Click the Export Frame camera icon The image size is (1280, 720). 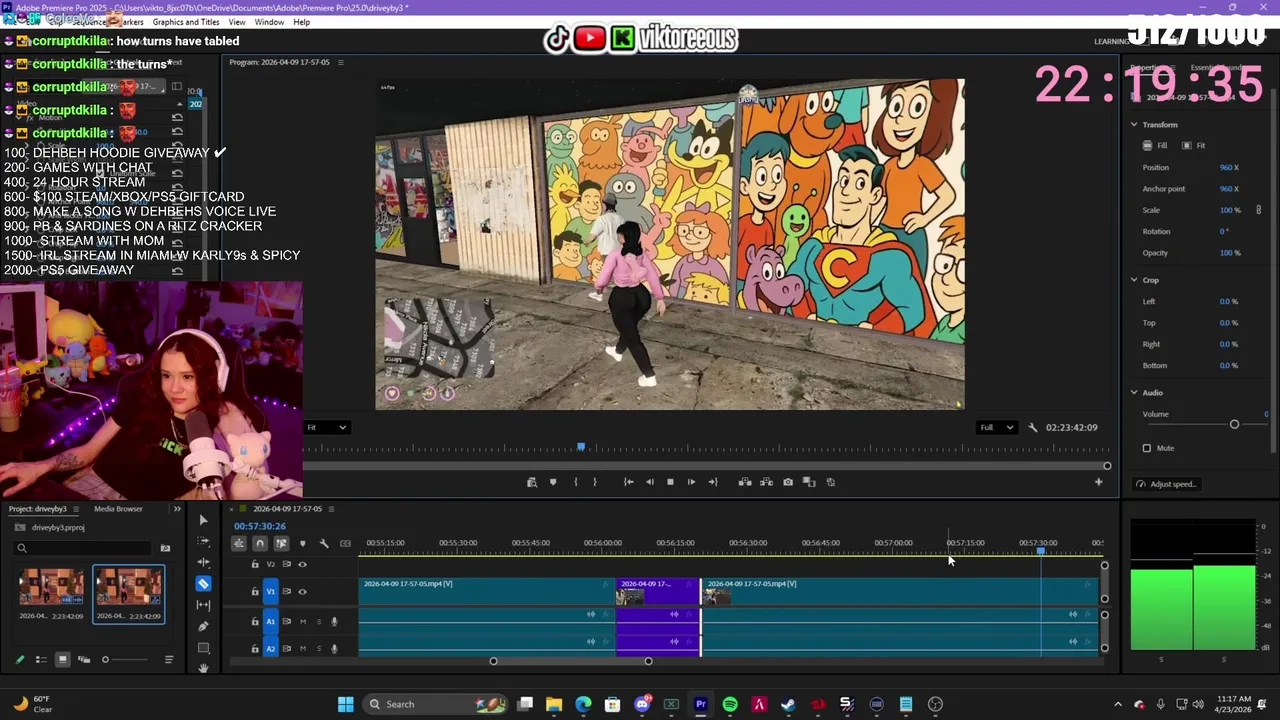pos(788,482)
